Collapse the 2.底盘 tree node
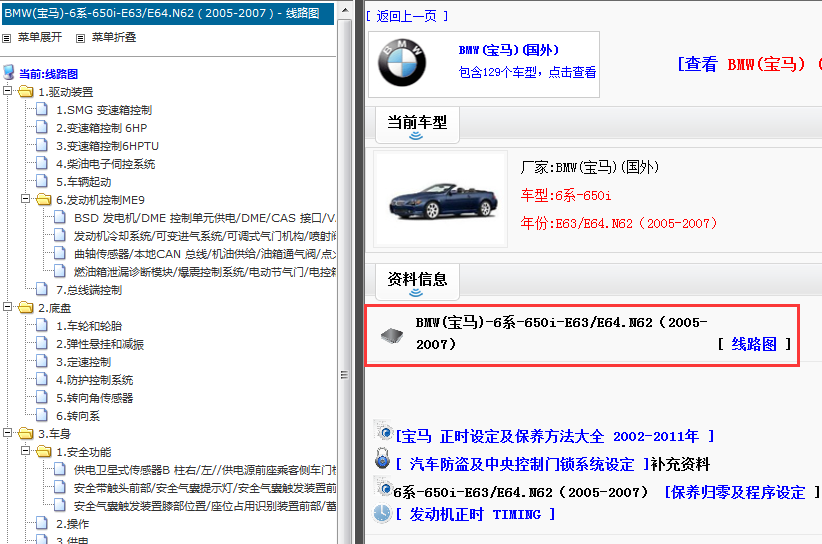The height and width of the screenshot is (544, 822). [x=7, y=307]
